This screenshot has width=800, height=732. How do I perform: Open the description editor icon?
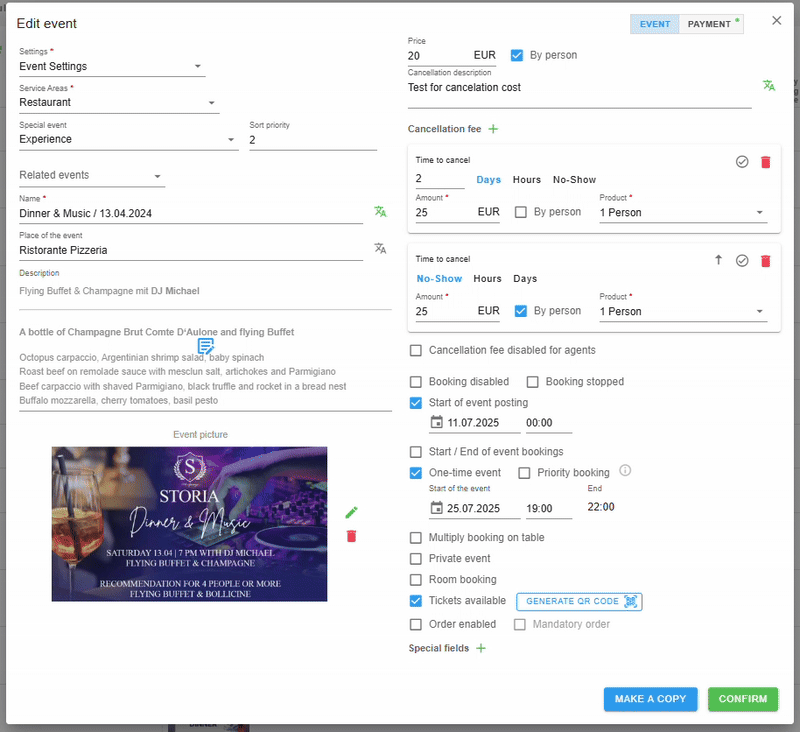(x=206, y=346)
